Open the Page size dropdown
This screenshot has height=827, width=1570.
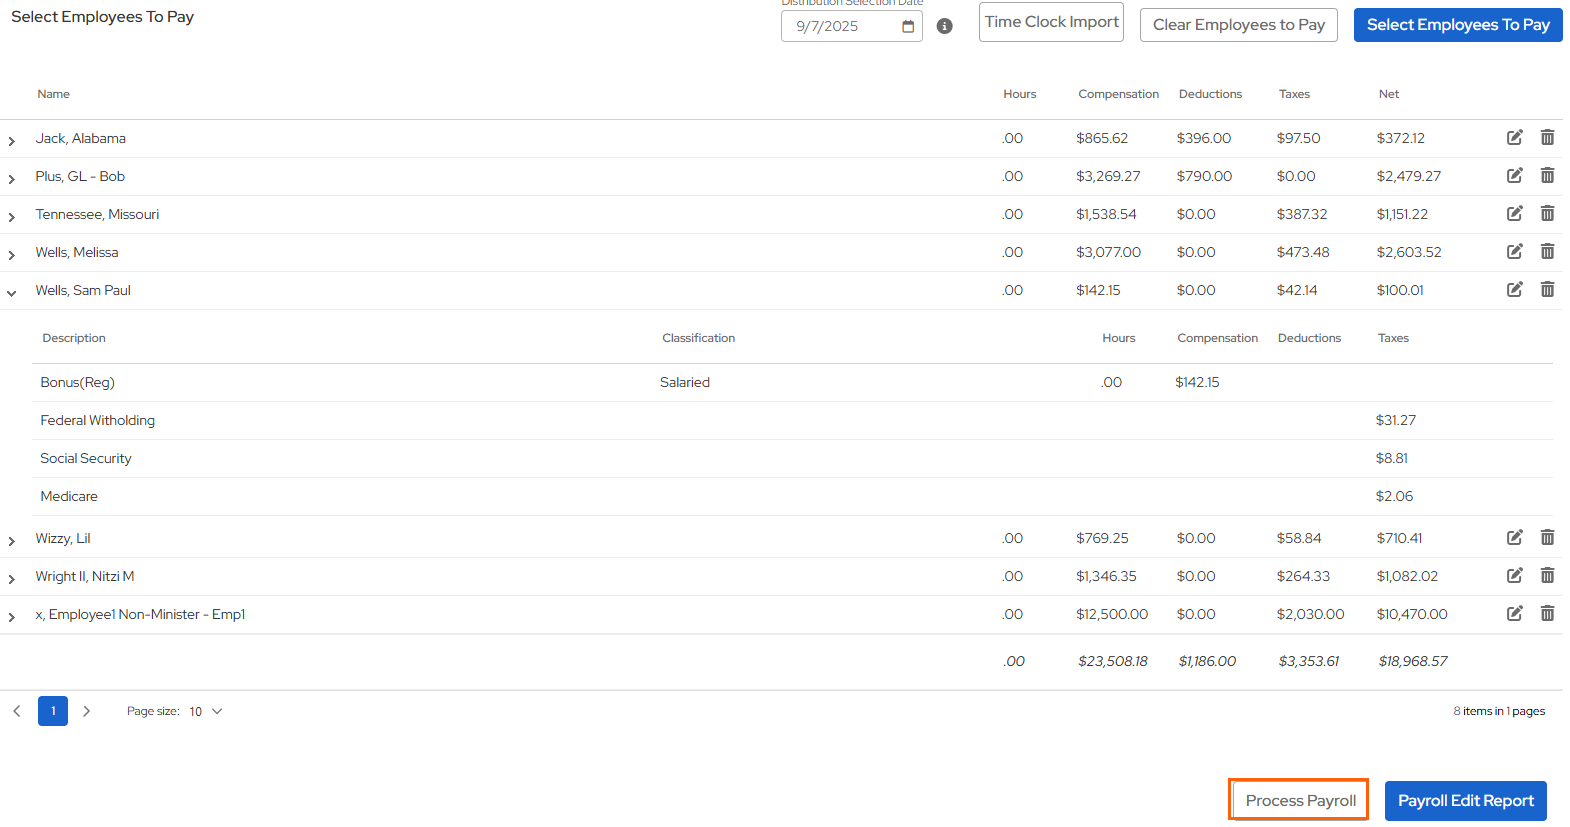[x=205, y=712]
